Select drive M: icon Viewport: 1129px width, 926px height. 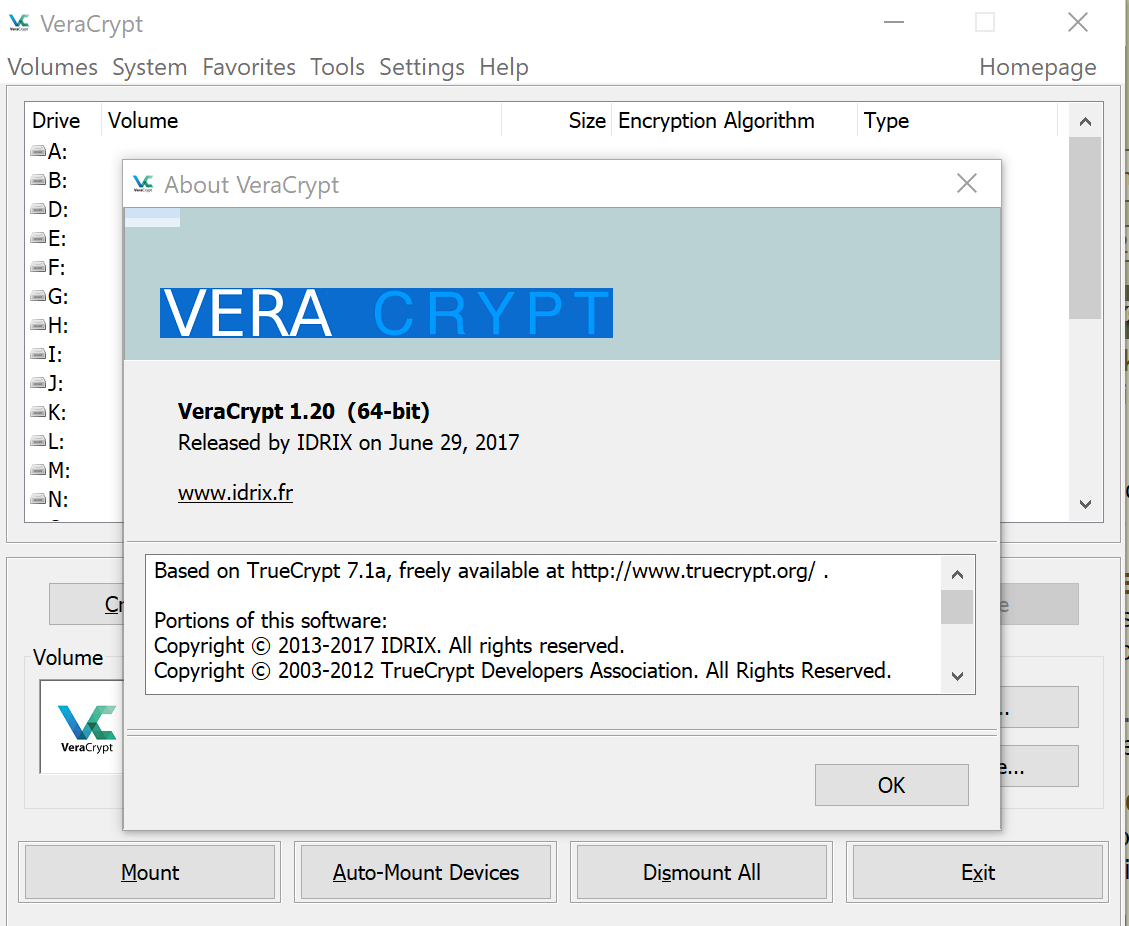pos(38,470)
